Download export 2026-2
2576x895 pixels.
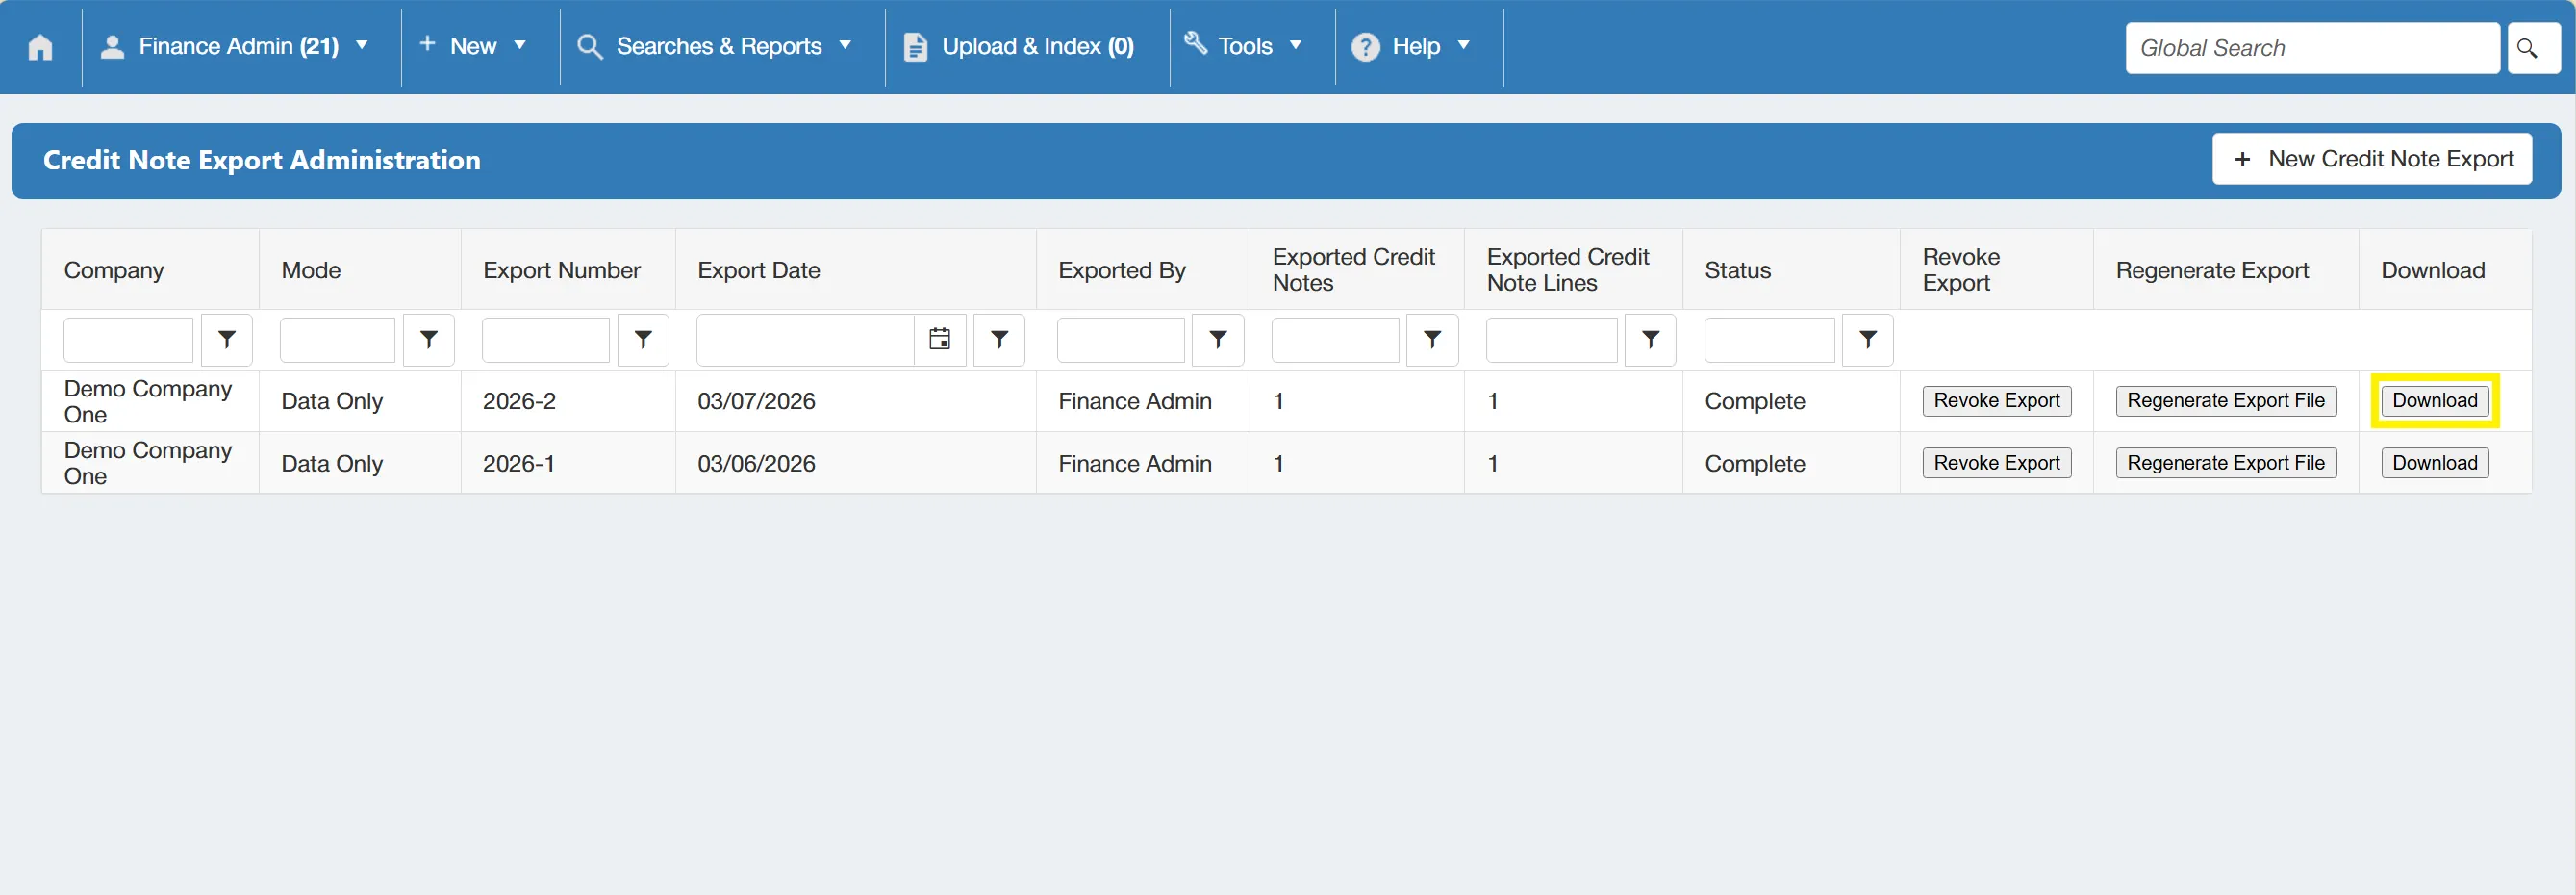click(x=2434, y=401)
